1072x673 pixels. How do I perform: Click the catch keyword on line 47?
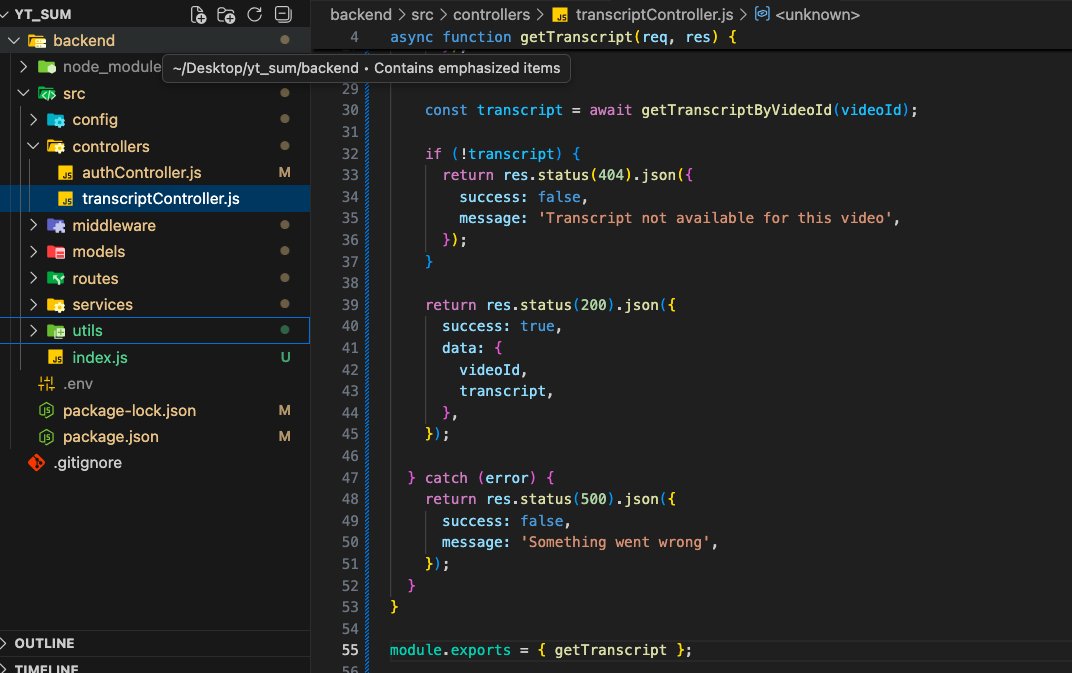coord(446,477)
